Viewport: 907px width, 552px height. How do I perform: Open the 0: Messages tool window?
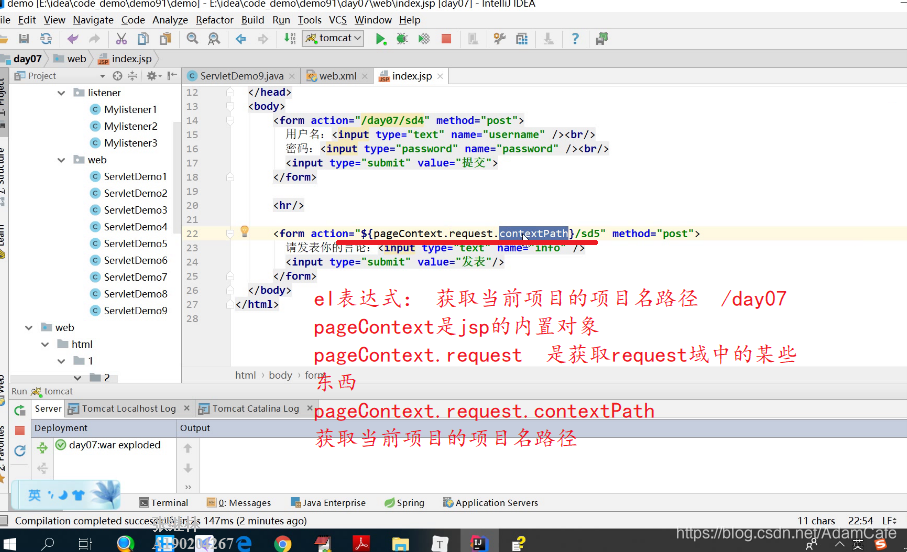[239, 503]
